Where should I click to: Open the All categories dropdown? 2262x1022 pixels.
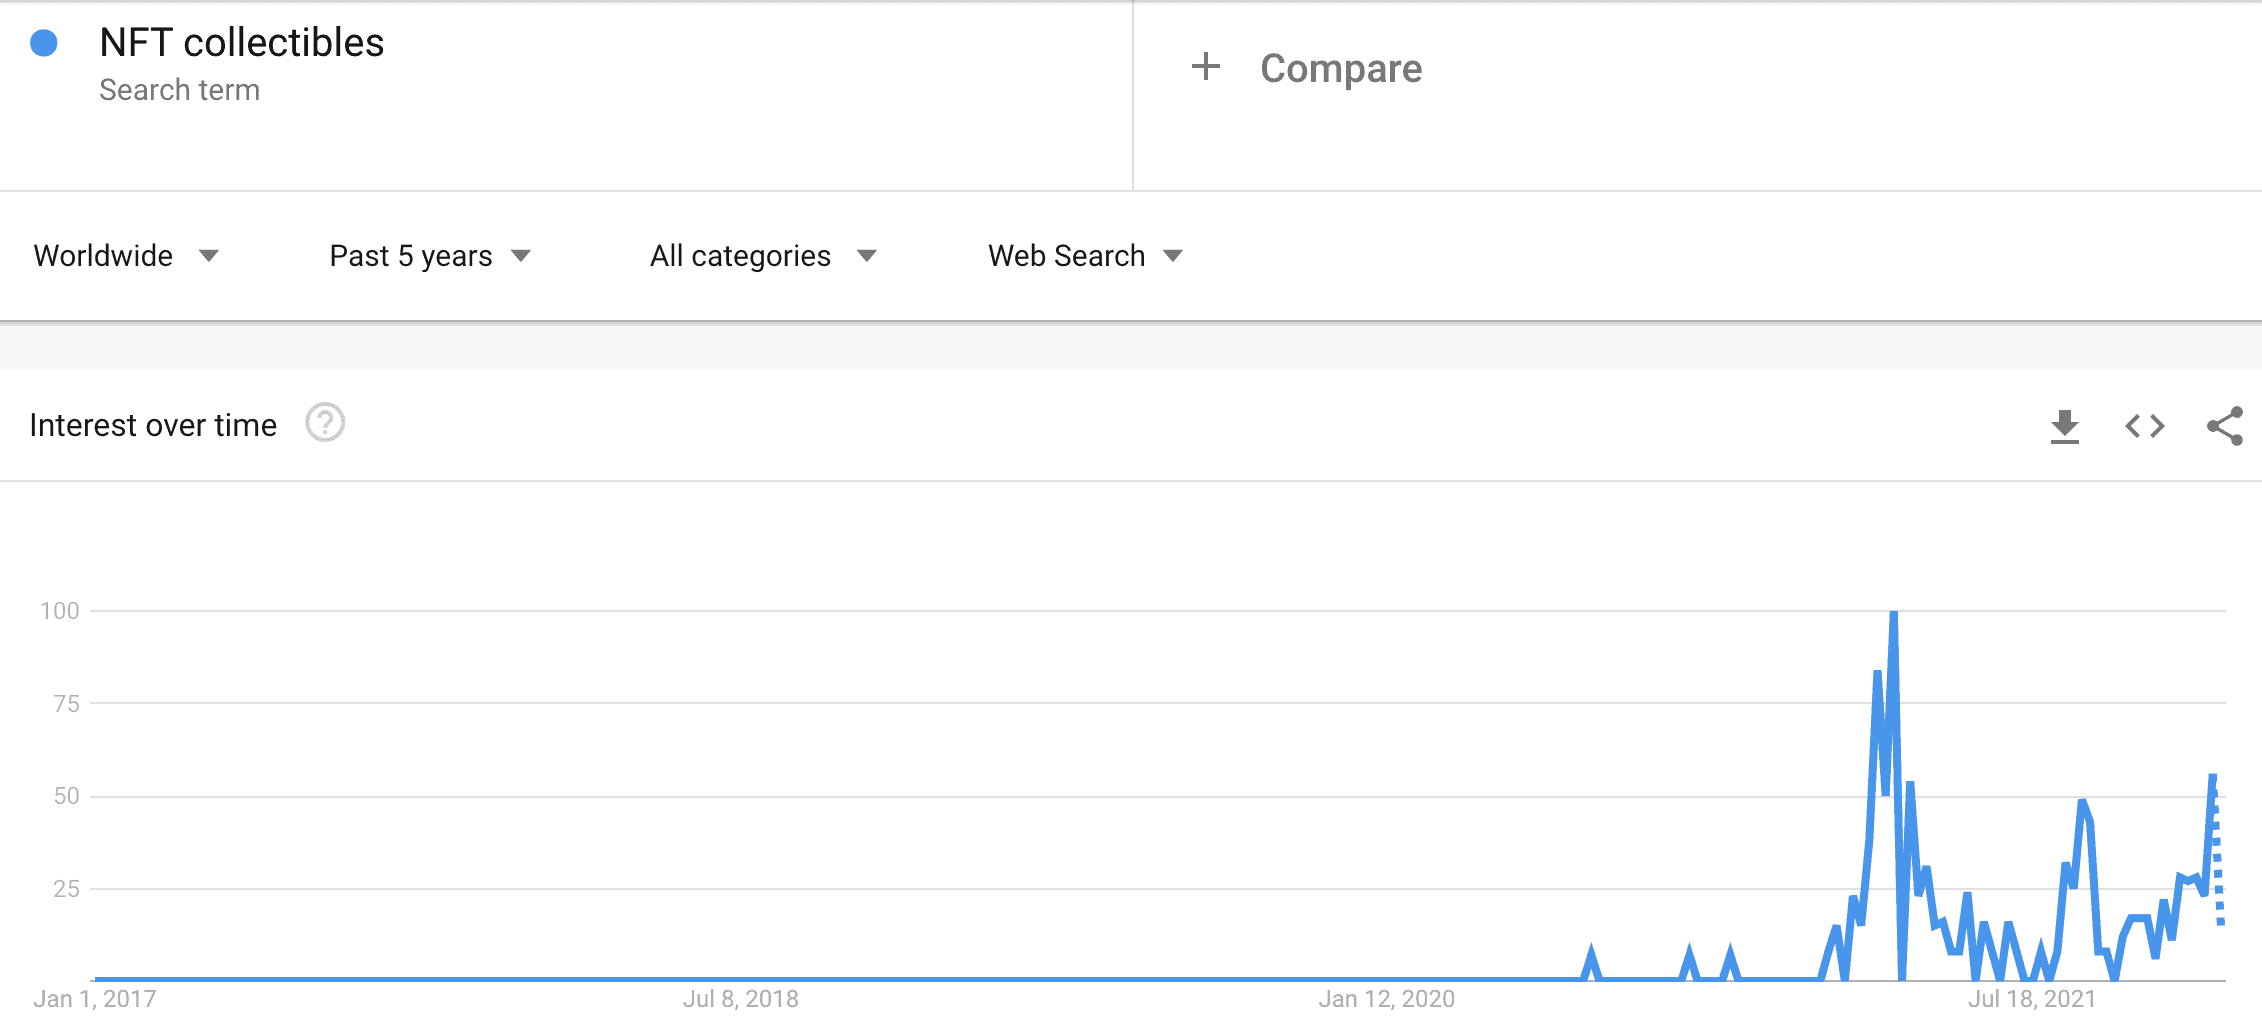(763, 256)
